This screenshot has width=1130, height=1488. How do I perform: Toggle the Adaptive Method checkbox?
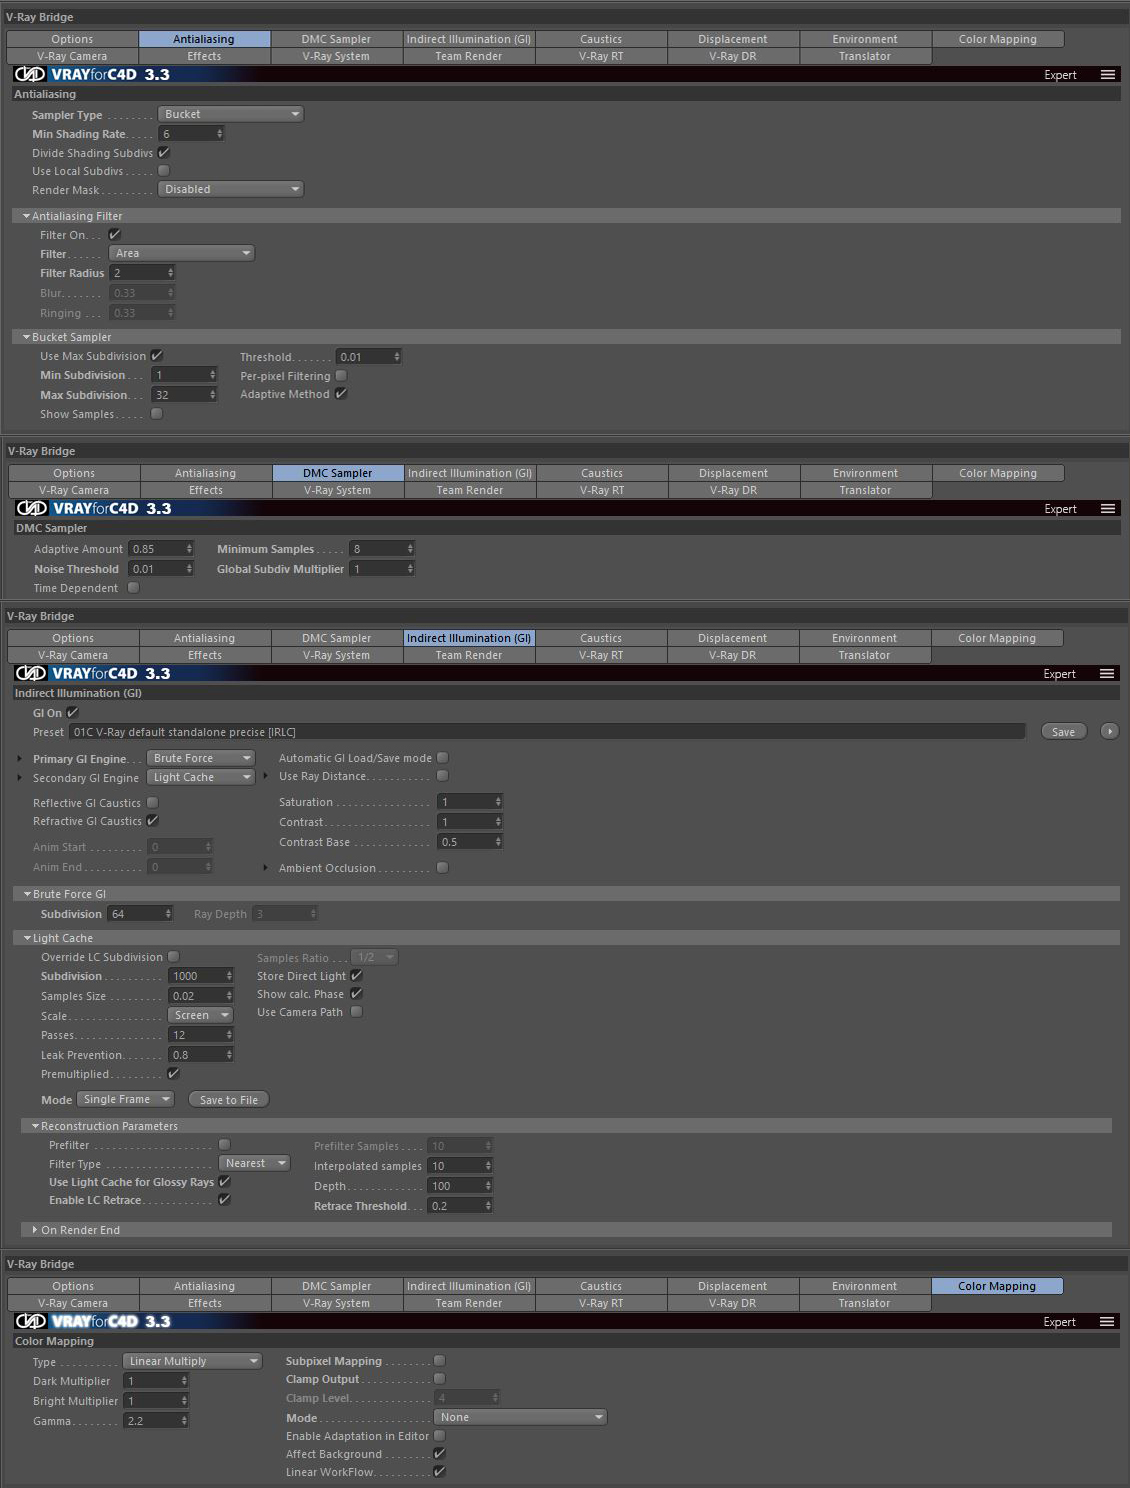pos(341,394)
